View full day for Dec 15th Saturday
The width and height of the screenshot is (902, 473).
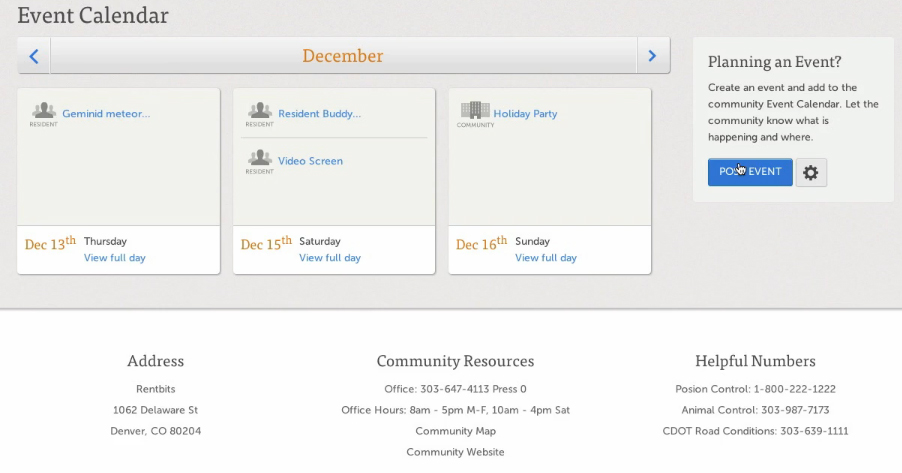tap(330, 258)
